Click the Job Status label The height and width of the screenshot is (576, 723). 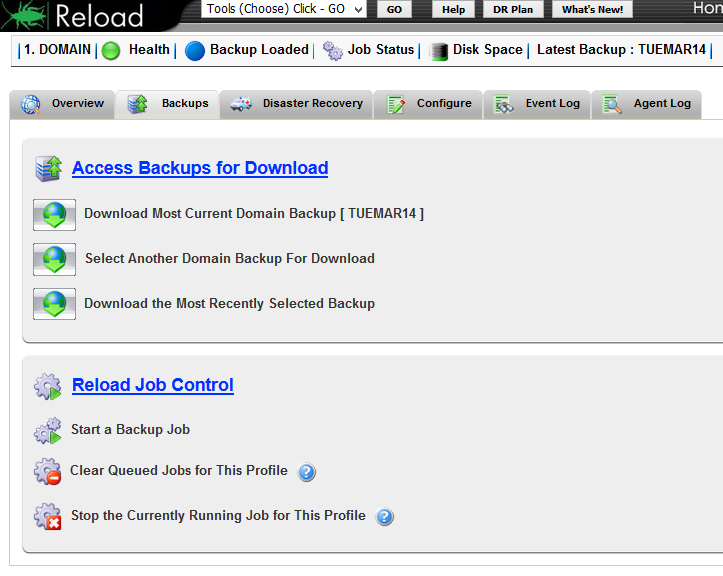coord(381,50)
